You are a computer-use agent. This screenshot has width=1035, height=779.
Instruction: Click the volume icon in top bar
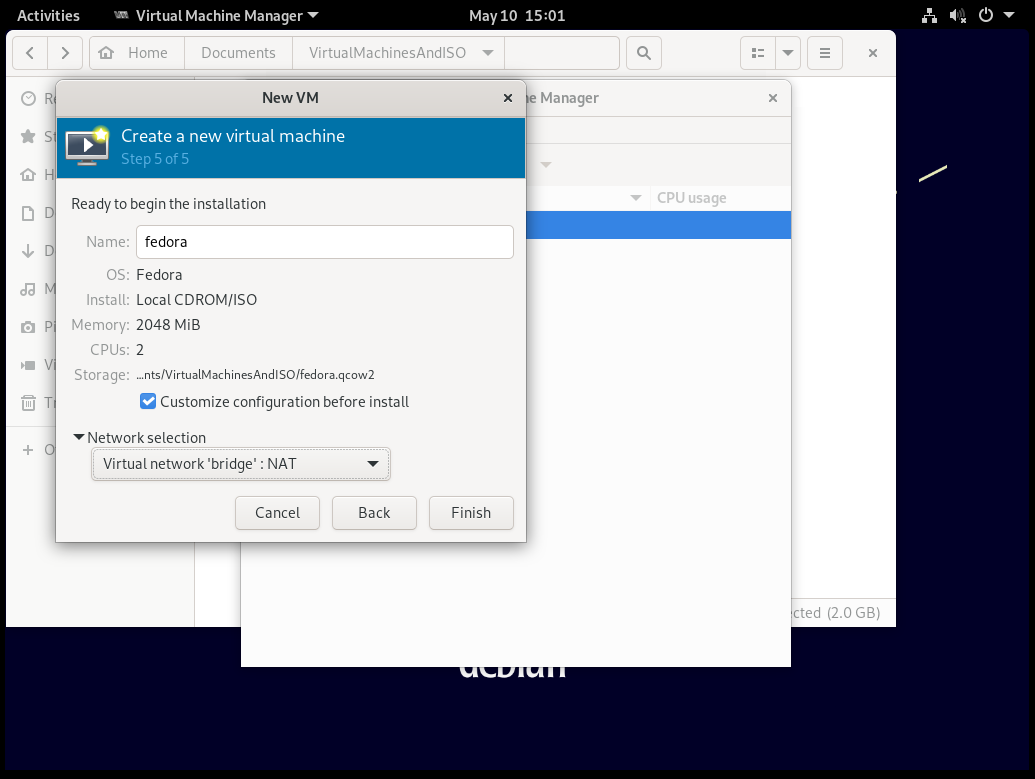coord(957,15)
